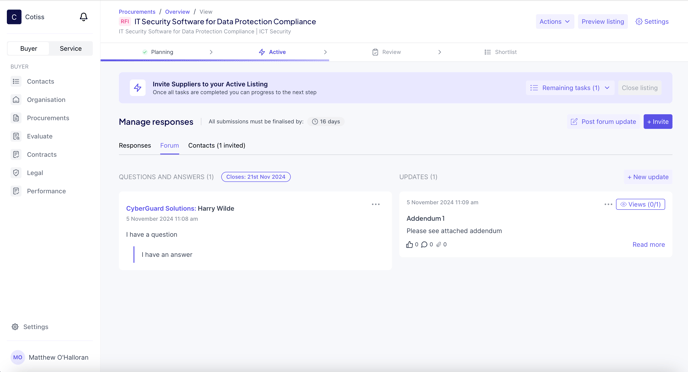Click Matthew O'Halloran user name
Viewport: 688px width, 372px height.
pos(58,358)
